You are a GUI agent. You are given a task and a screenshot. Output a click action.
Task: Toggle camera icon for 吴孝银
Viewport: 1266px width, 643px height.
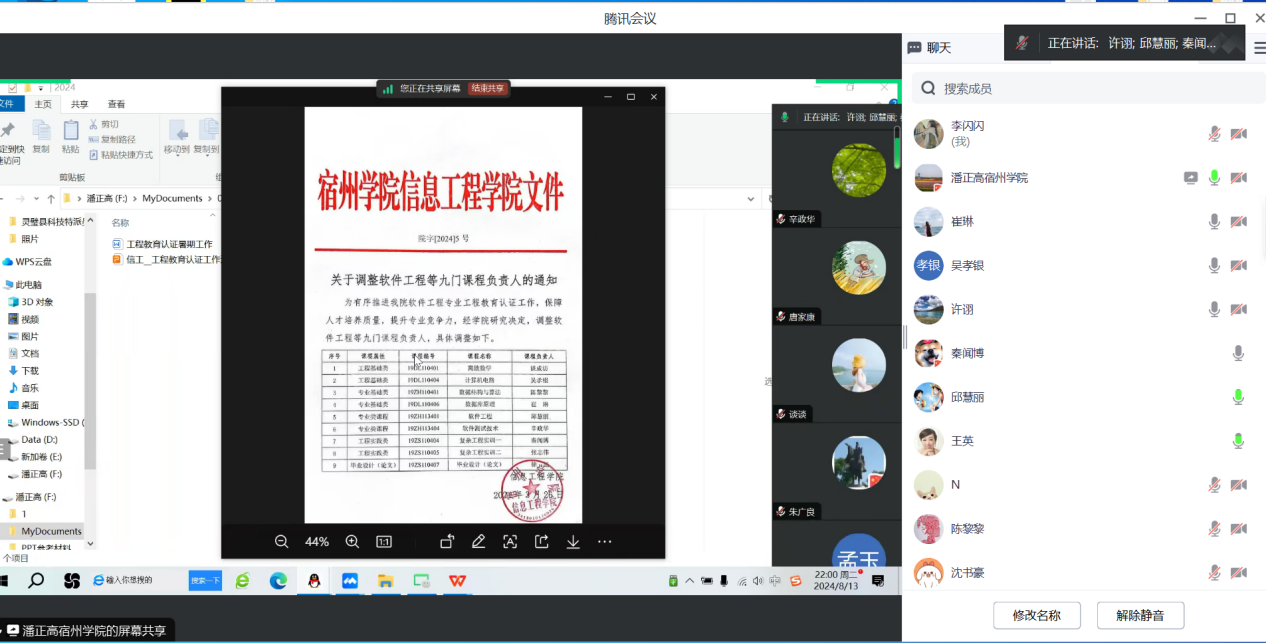coord(1238,265)
